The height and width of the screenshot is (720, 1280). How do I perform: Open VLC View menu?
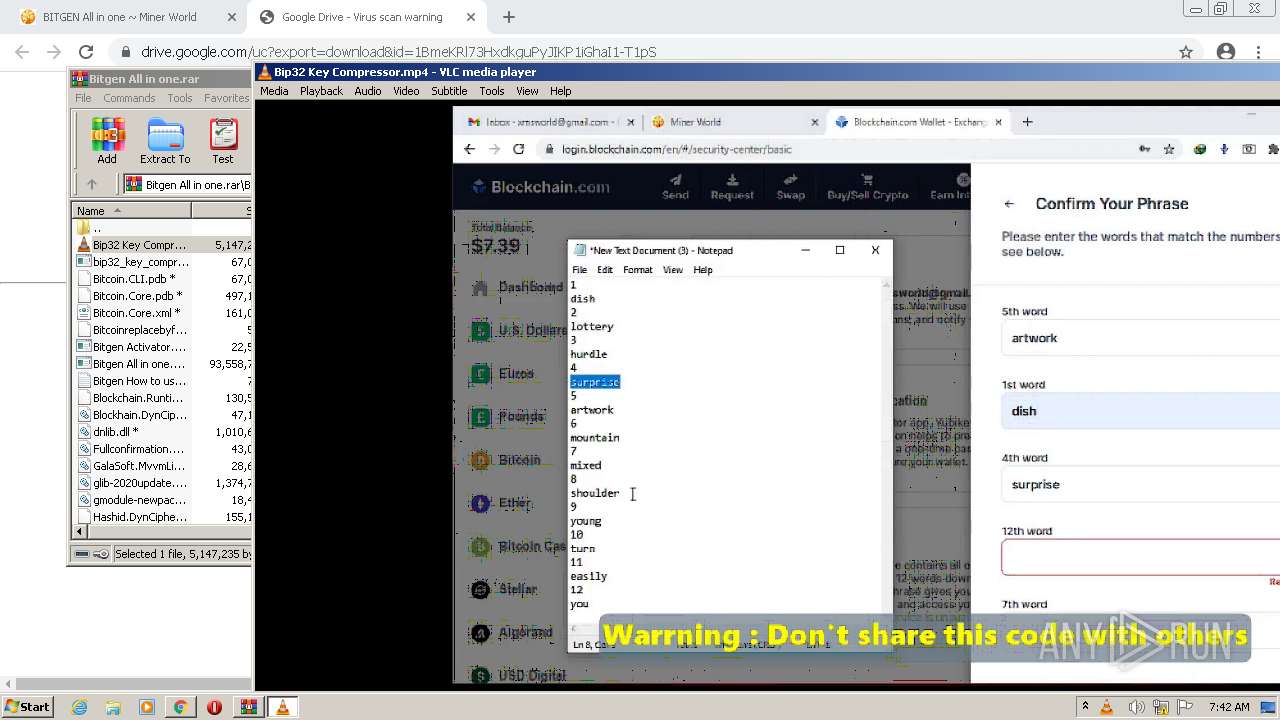pyautogui.click(x=527, y=91)
